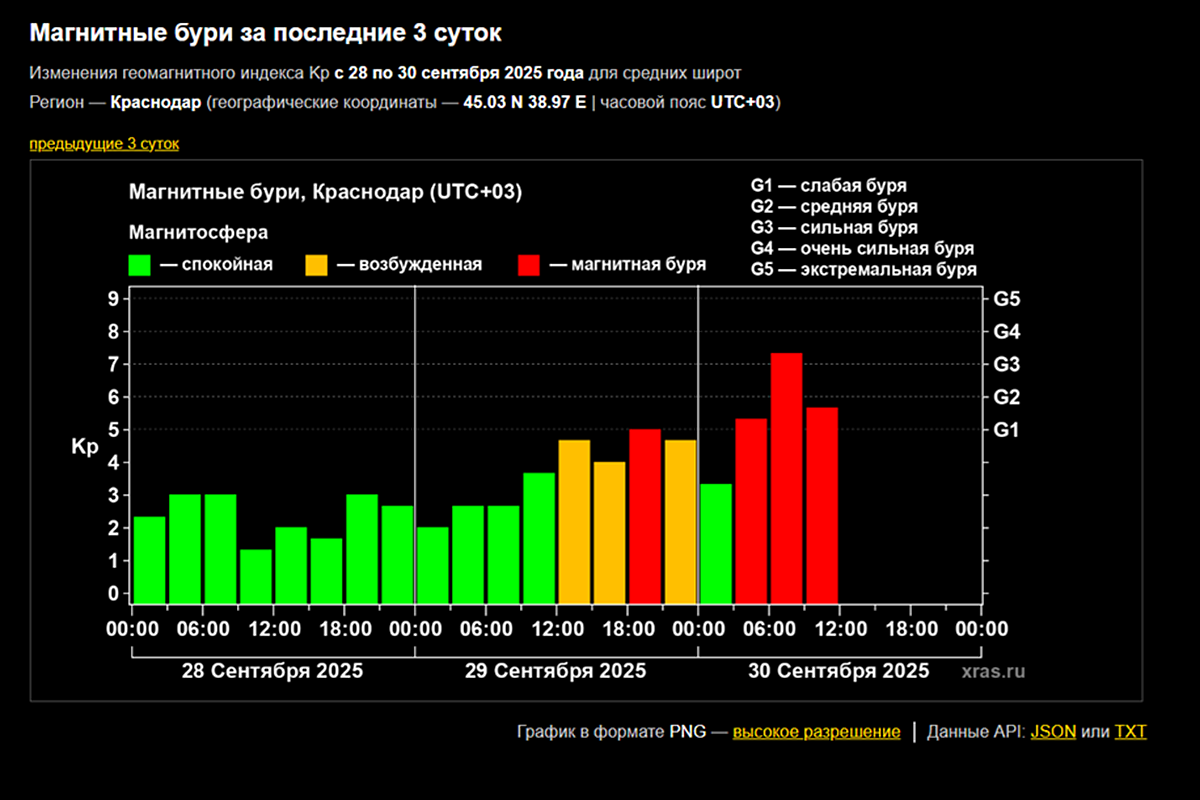Open the JSON data API link
This screenshot has height=800, width=1200.
1053,732
